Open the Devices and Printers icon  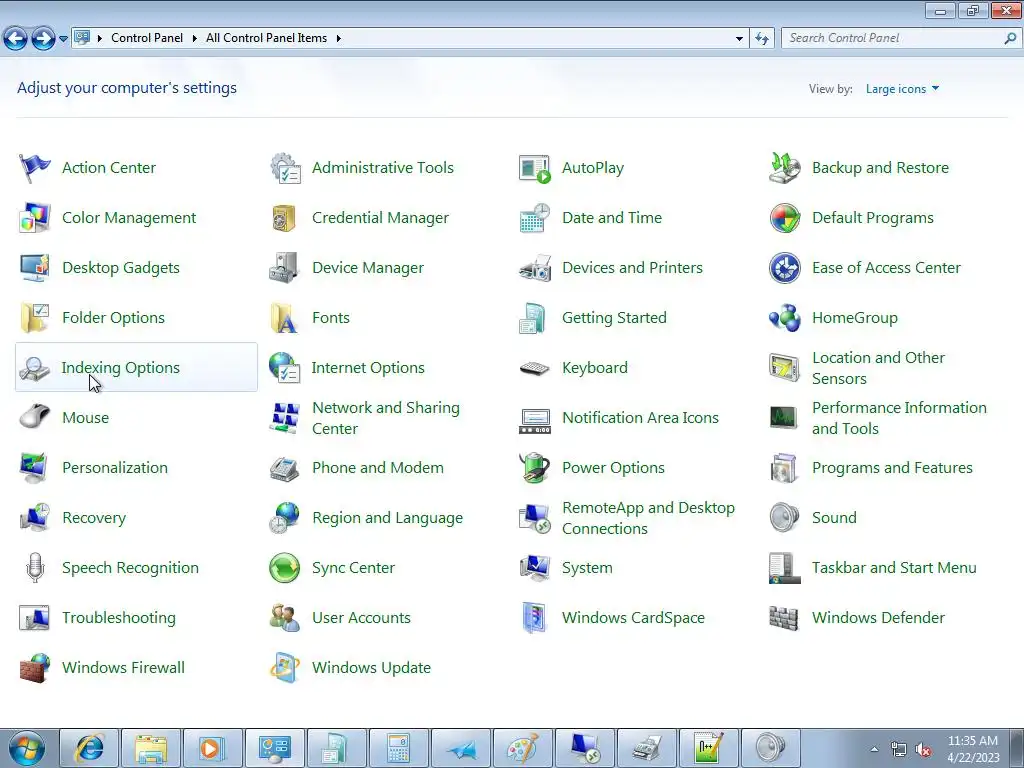coord(535,268)
